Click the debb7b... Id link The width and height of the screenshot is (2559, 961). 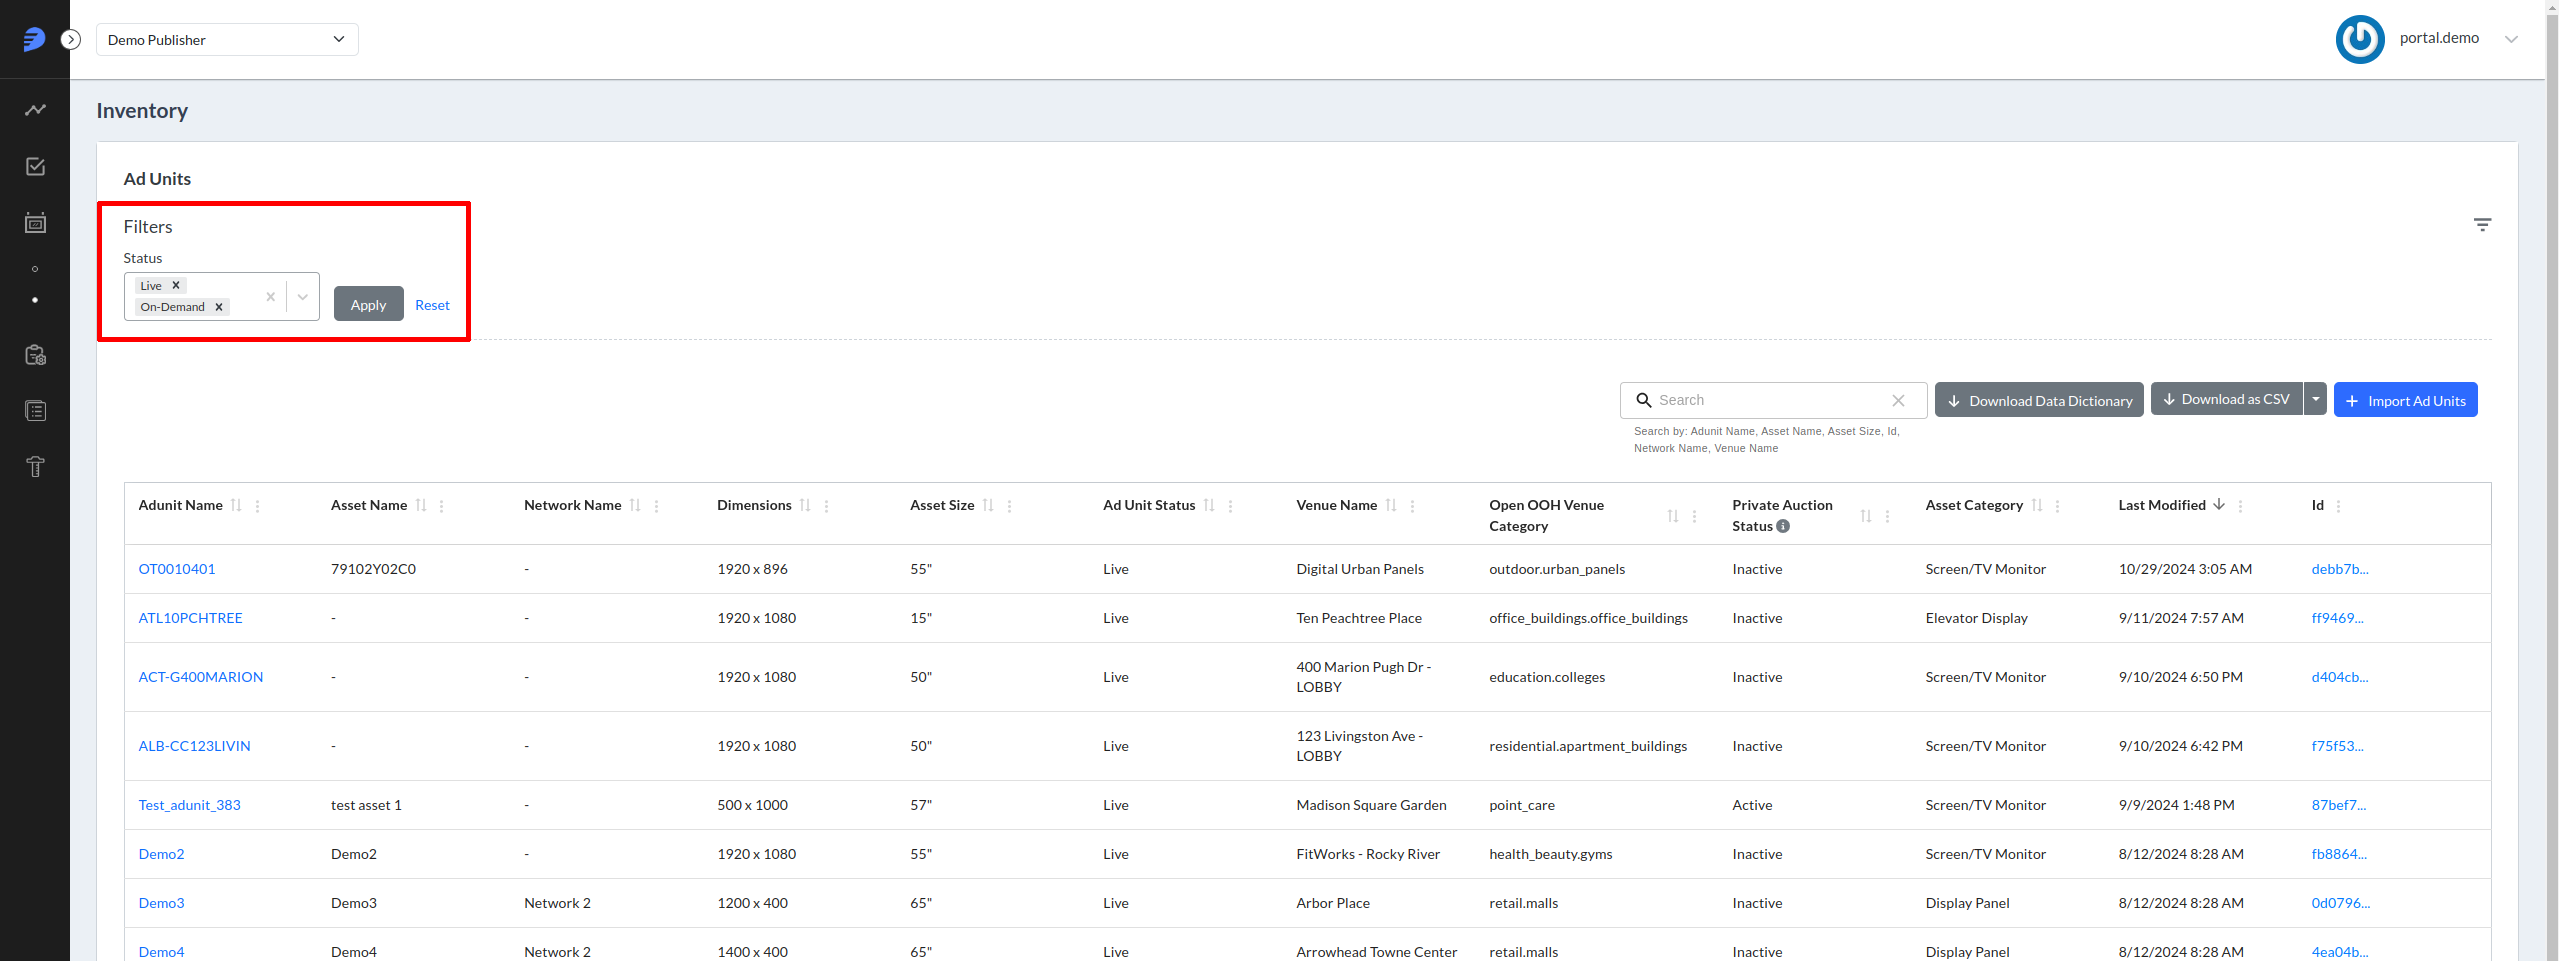(x=2339, y=569)
